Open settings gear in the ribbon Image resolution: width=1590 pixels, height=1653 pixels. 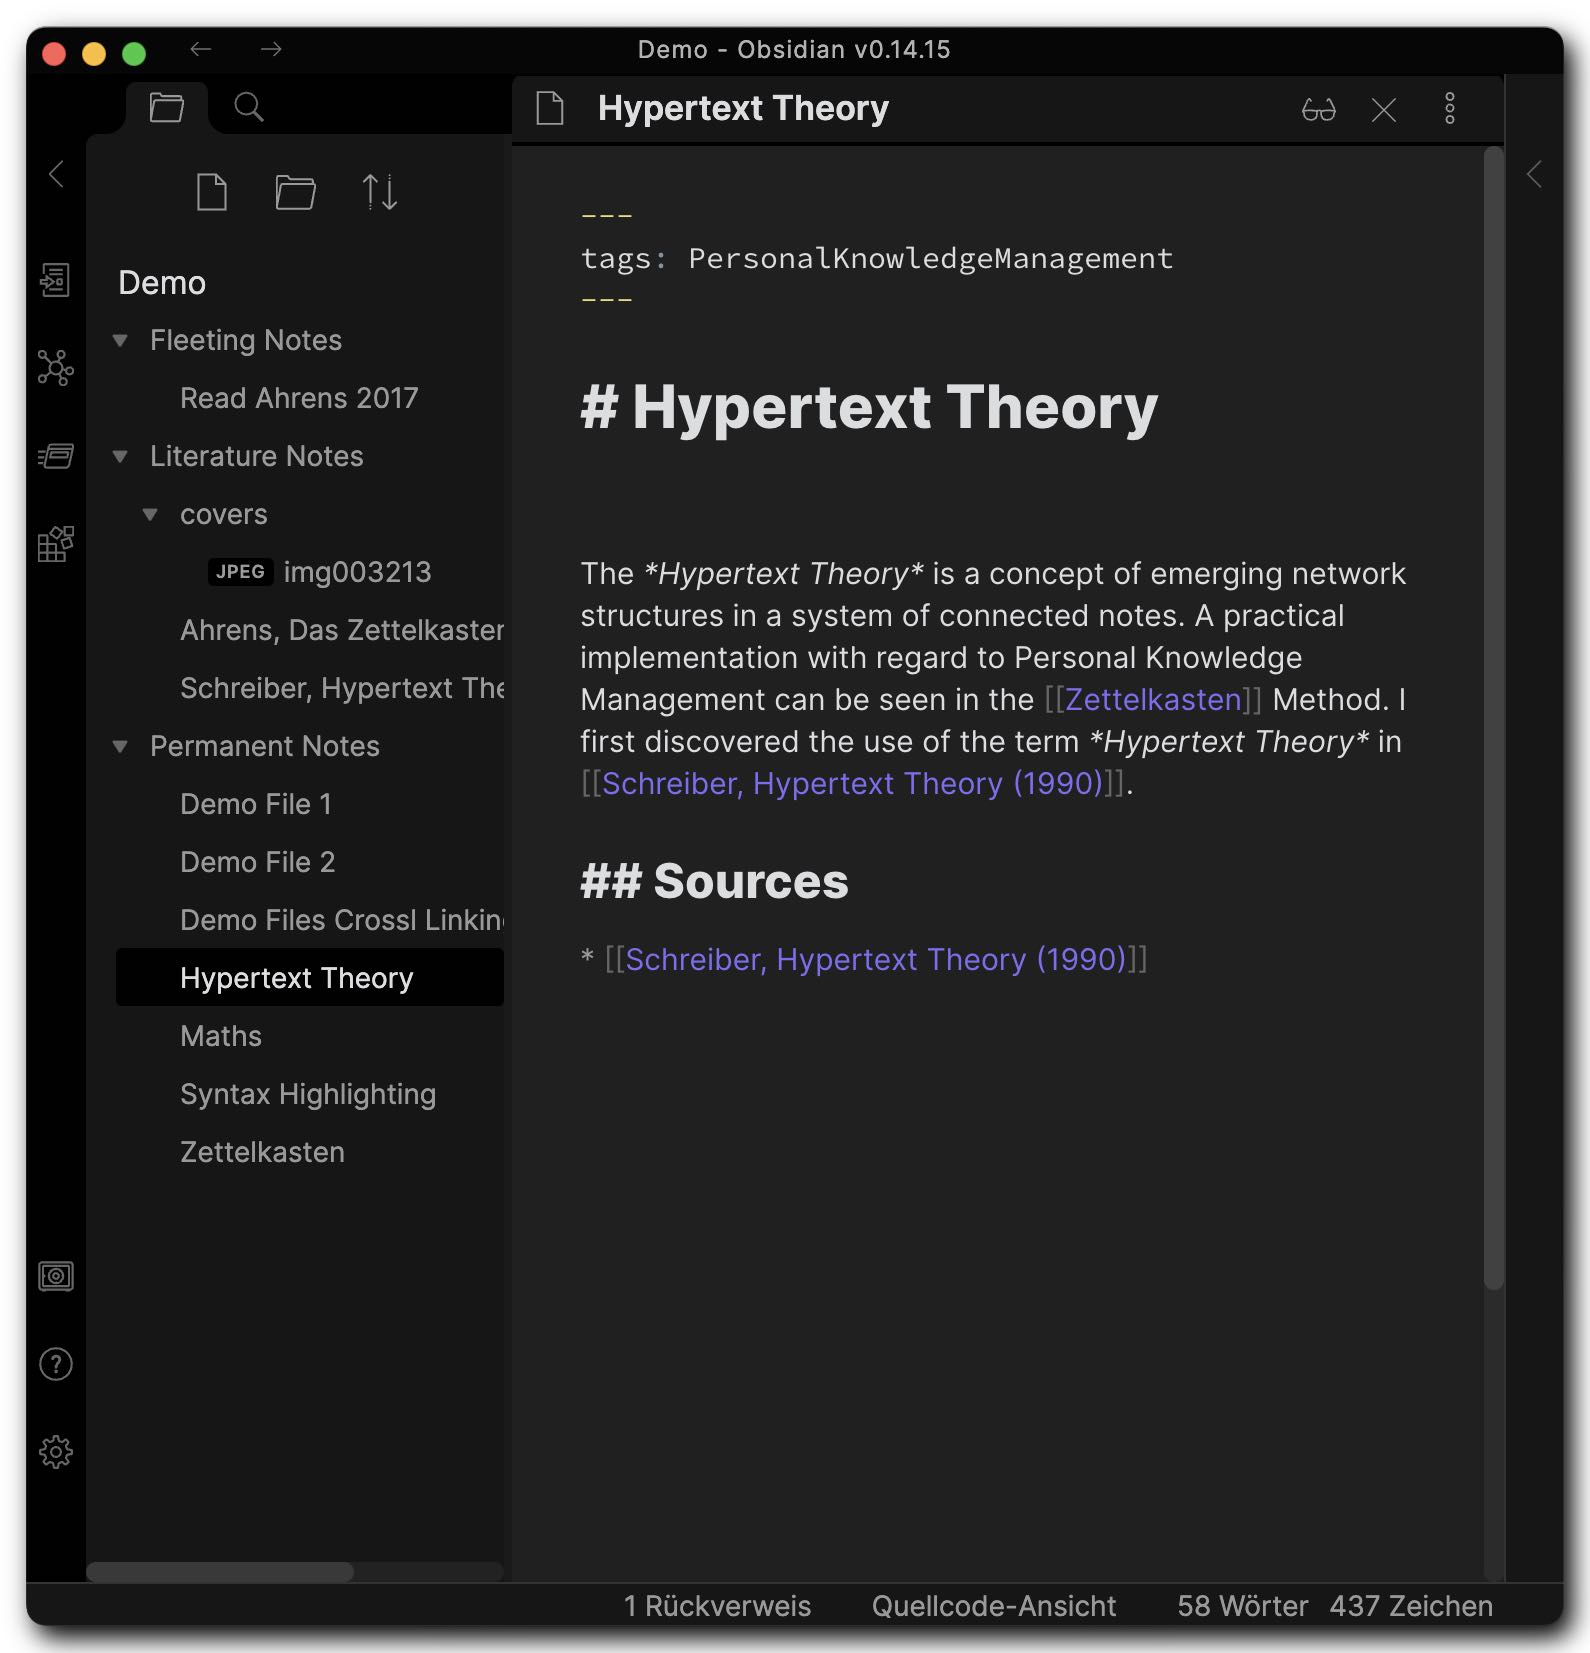(x=55, y=1452)
